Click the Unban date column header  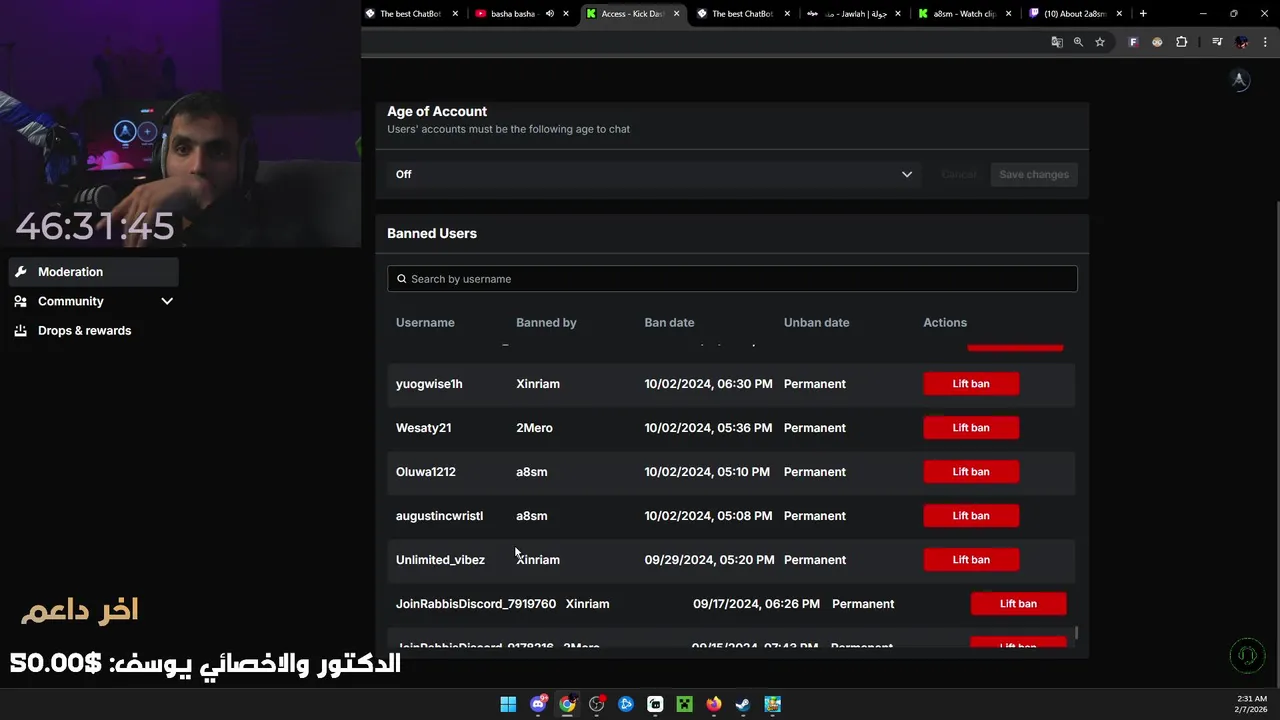point(816,323)
